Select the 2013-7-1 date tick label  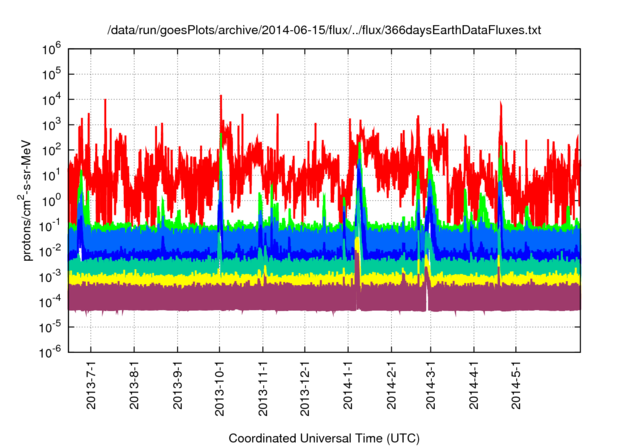point(91,385)
